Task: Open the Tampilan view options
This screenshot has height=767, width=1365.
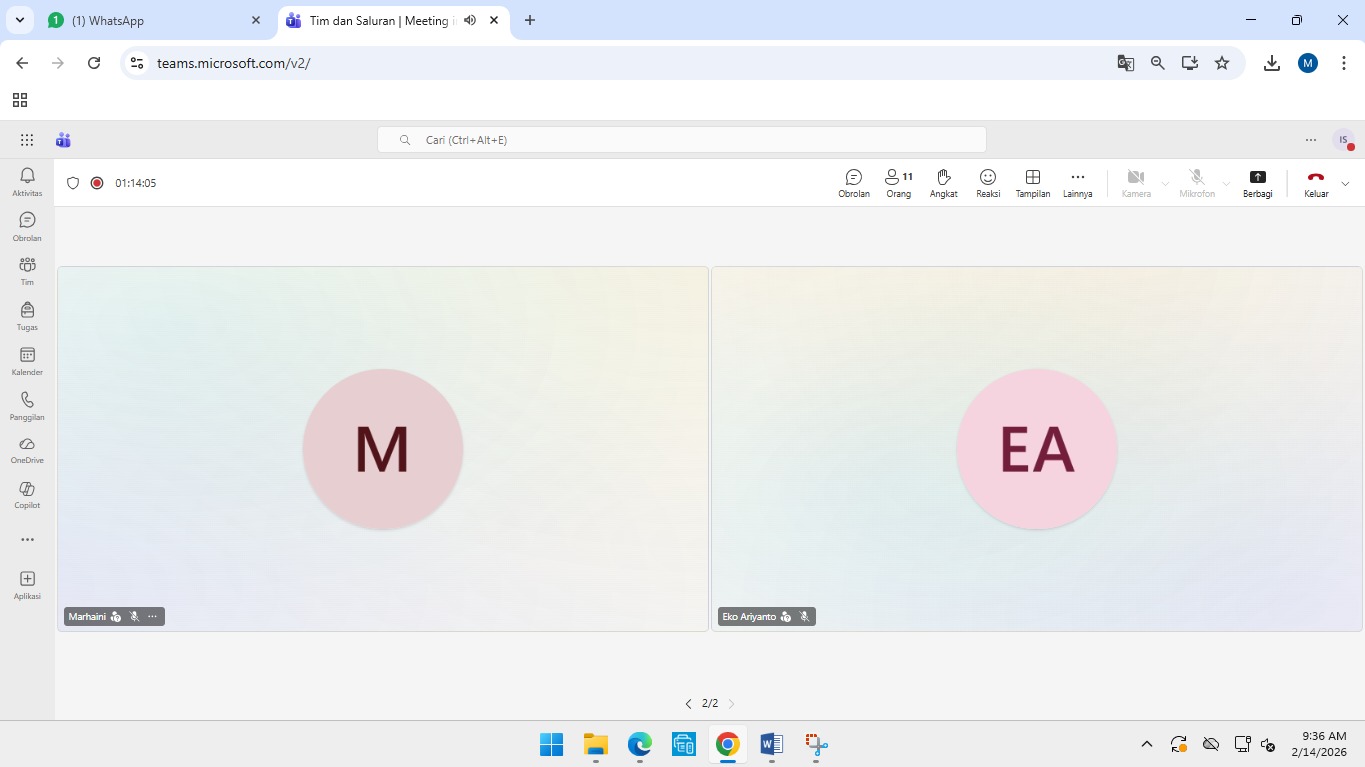Action: pyautogui.click(x=1033, y=183)
